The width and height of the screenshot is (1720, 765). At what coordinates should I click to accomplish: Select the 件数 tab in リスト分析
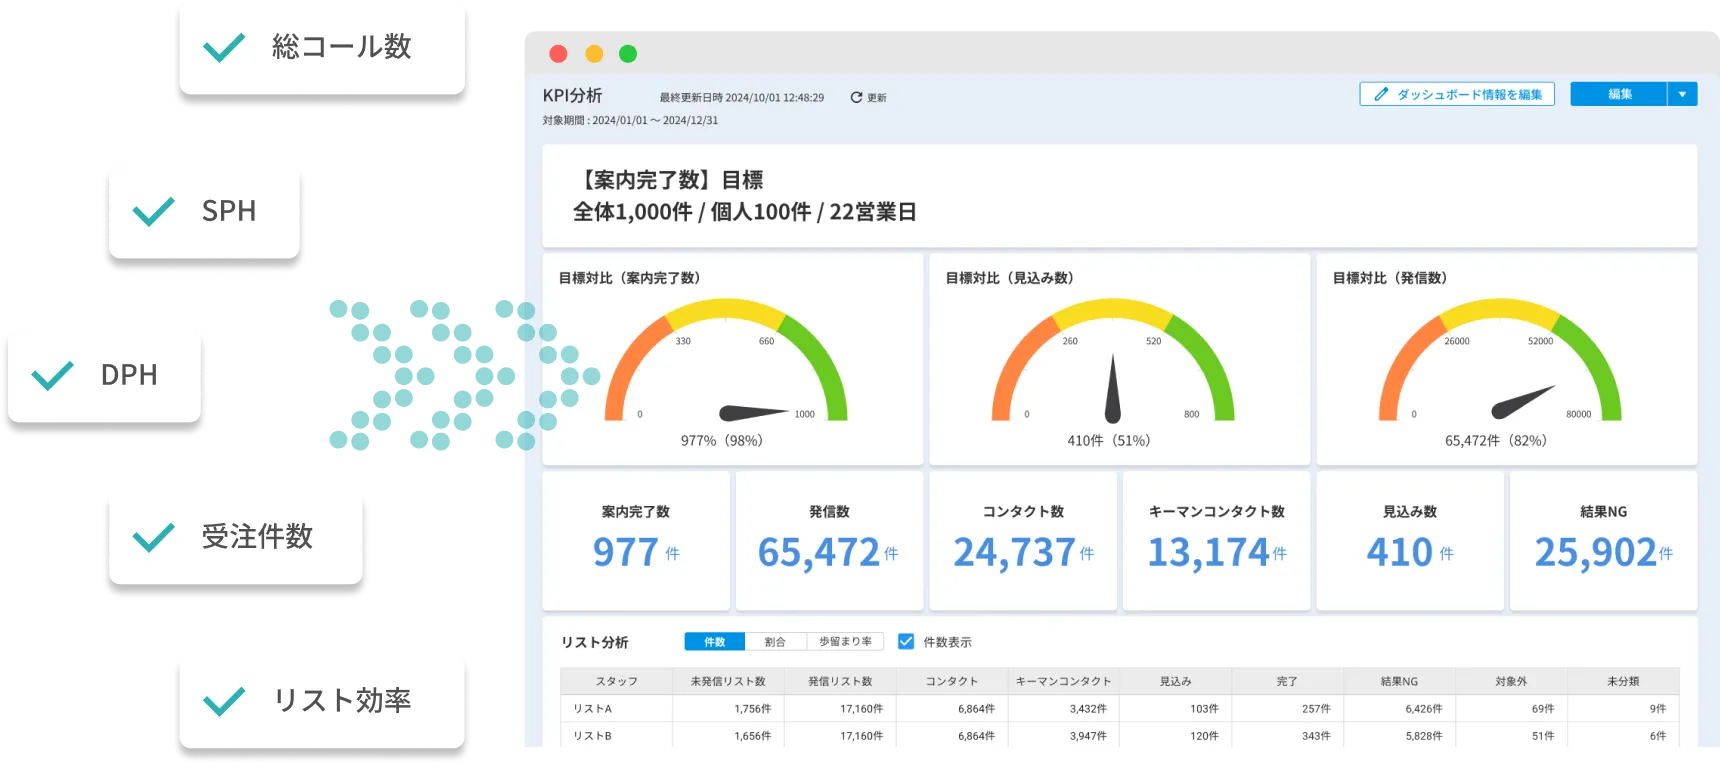tap(714, 642)
